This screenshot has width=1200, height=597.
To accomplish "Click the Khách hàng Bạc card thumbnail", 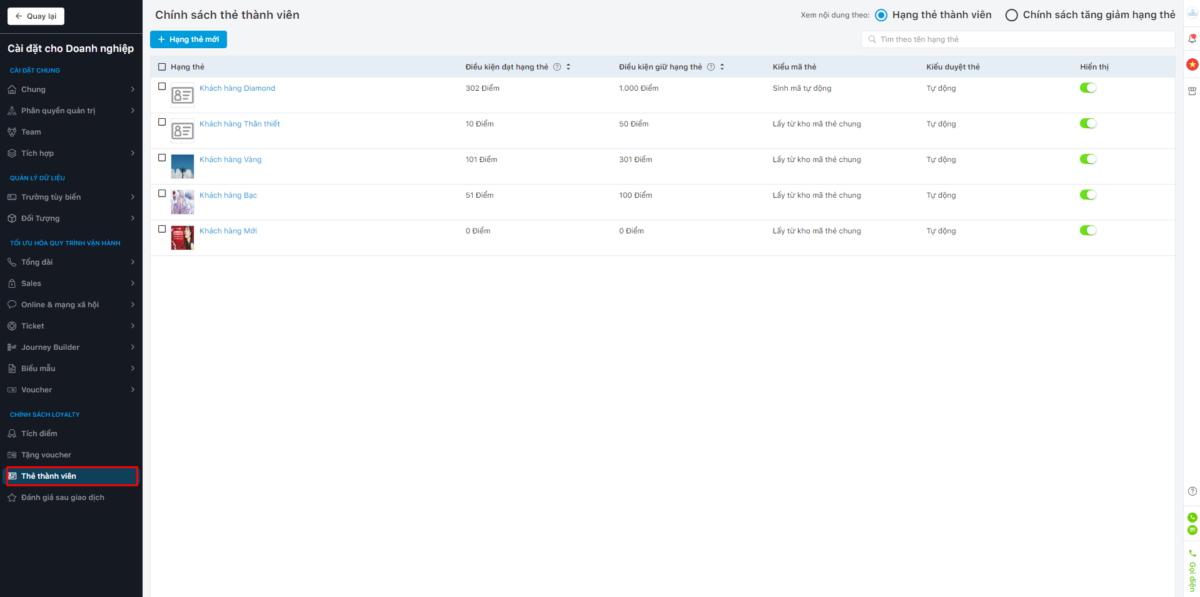I will tap(182, 201).
